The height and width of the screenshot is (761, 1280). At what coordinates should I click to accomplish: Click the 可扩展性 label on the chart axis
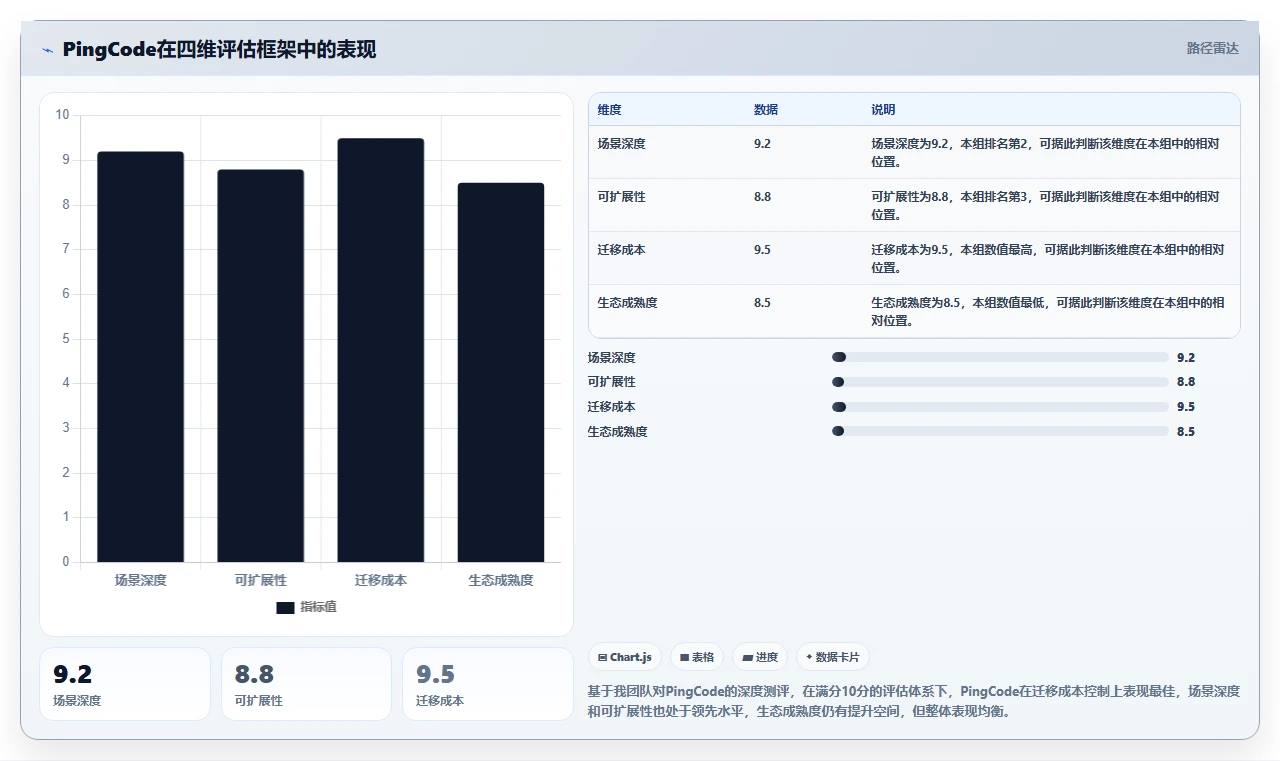[260, 580]
